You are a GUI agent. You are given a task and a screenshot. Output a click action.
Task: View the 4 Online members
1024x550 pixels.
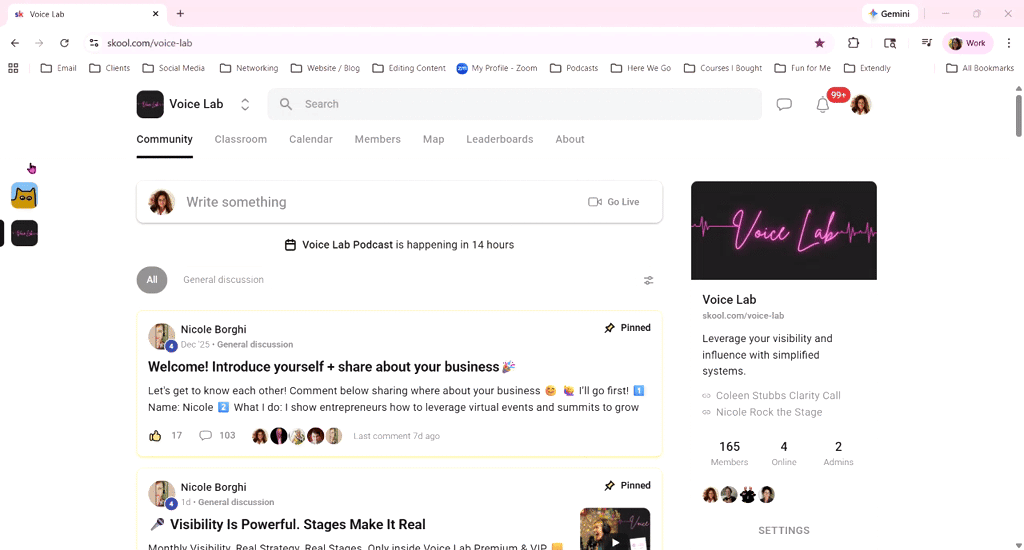coord(784,453)
